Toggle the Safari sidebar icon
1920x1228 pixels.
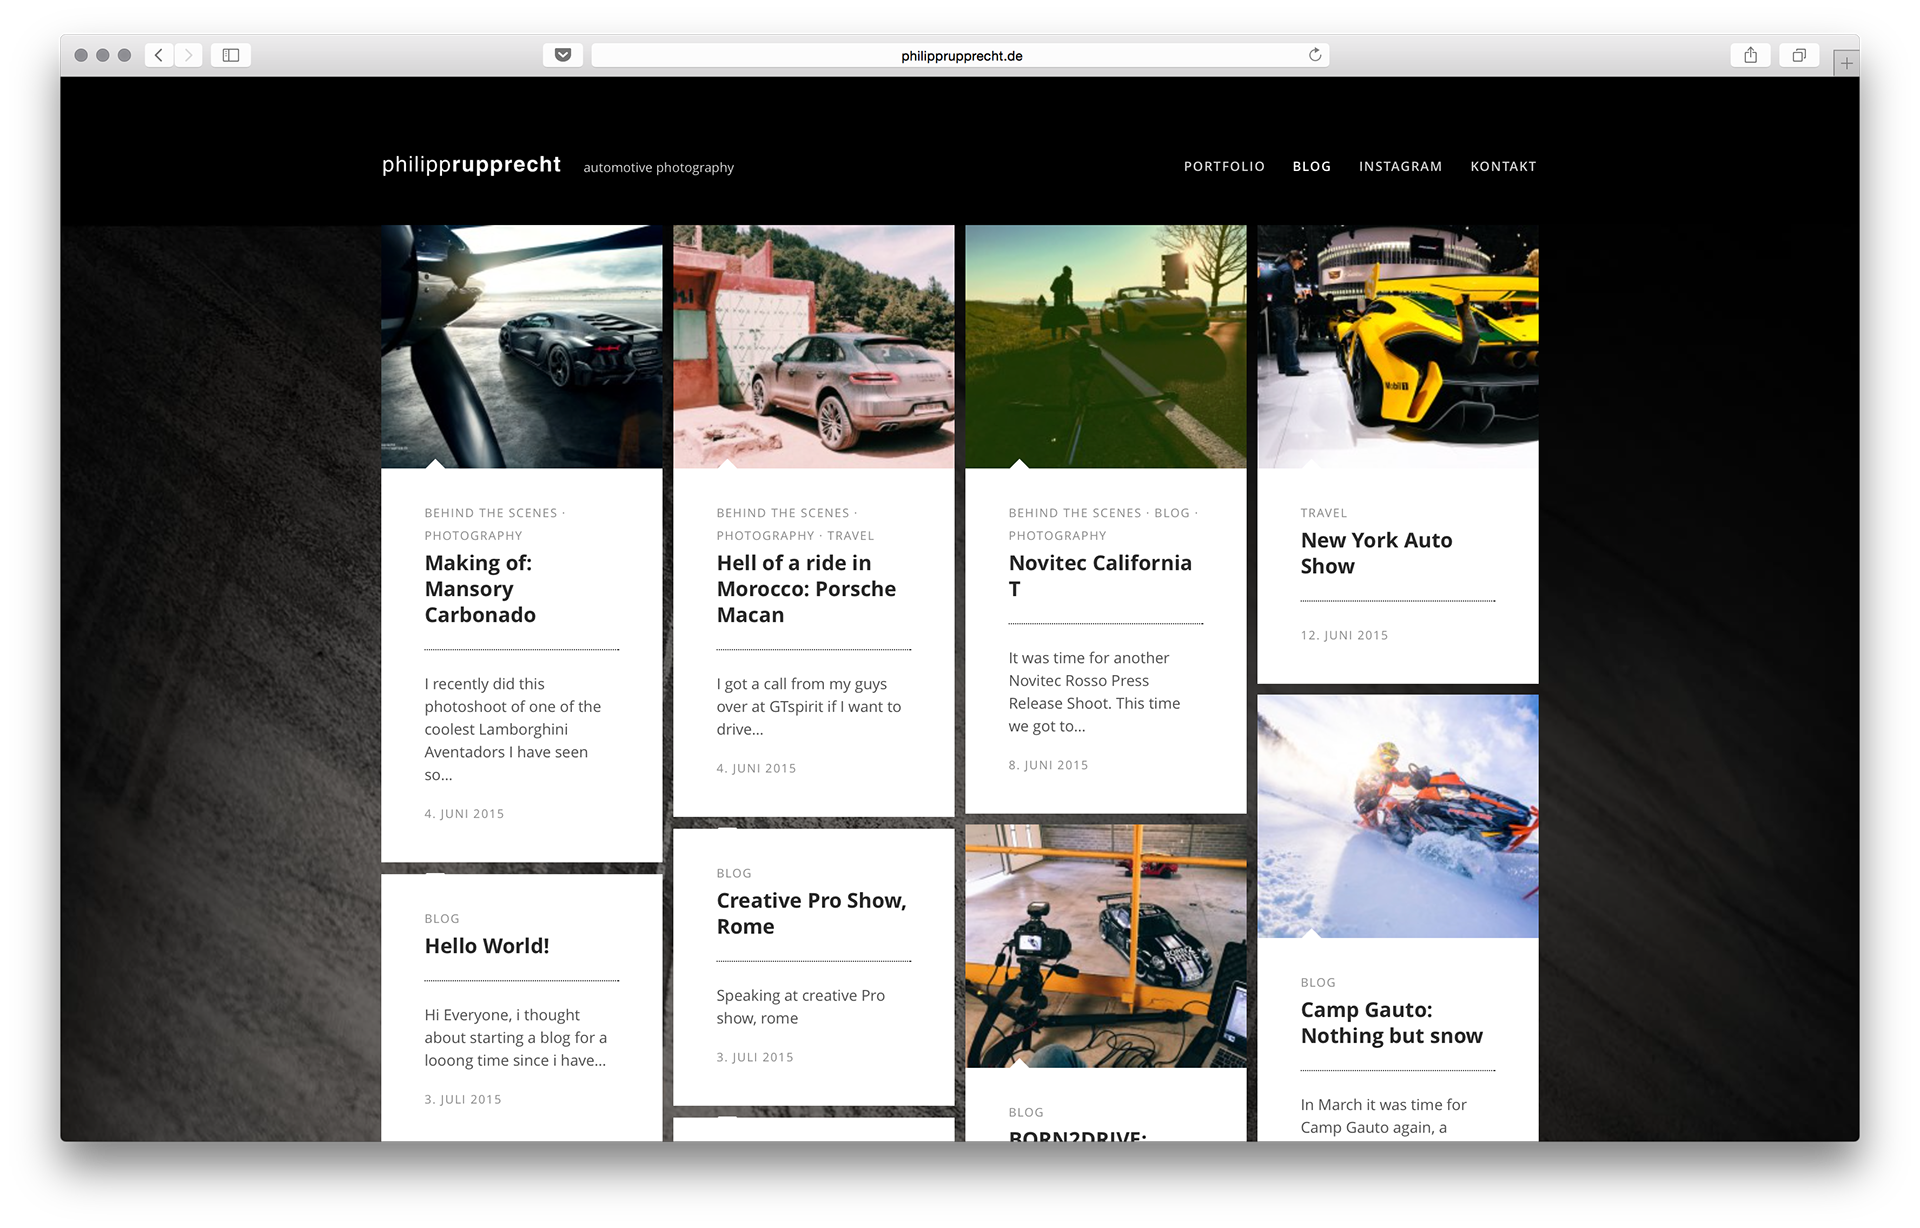230,55
